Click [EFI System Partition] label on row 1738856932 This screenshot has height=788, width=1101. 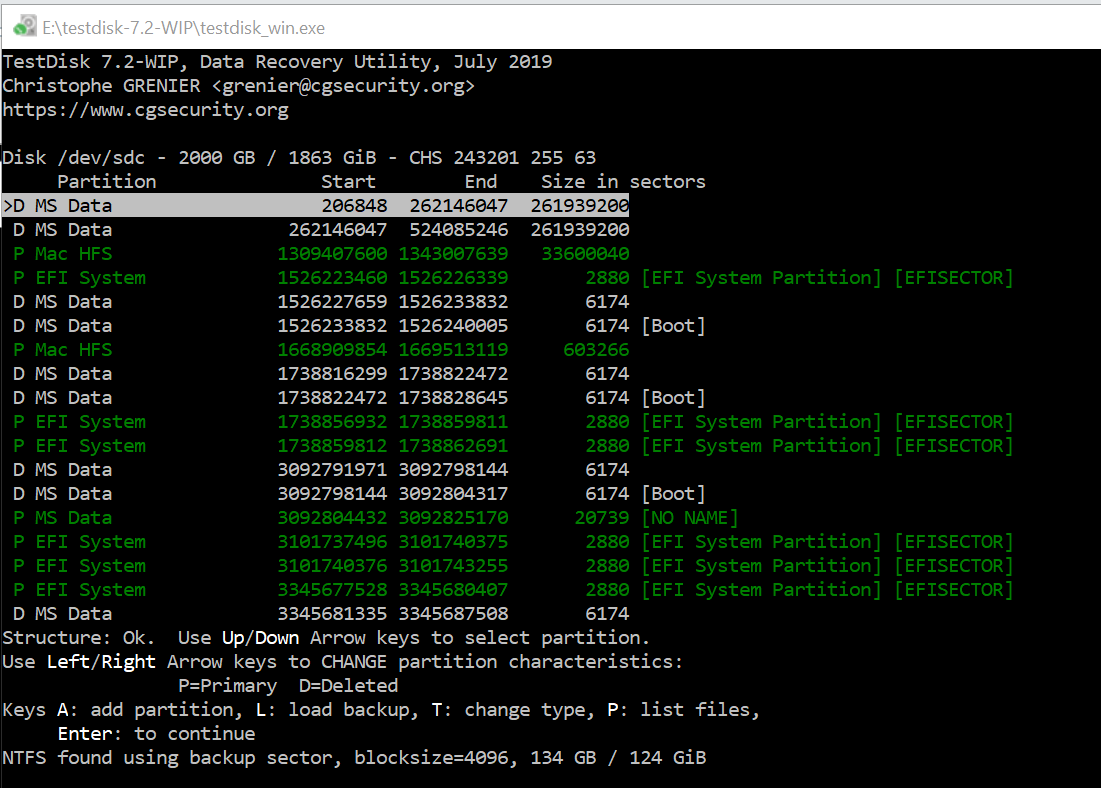[761, 421]
